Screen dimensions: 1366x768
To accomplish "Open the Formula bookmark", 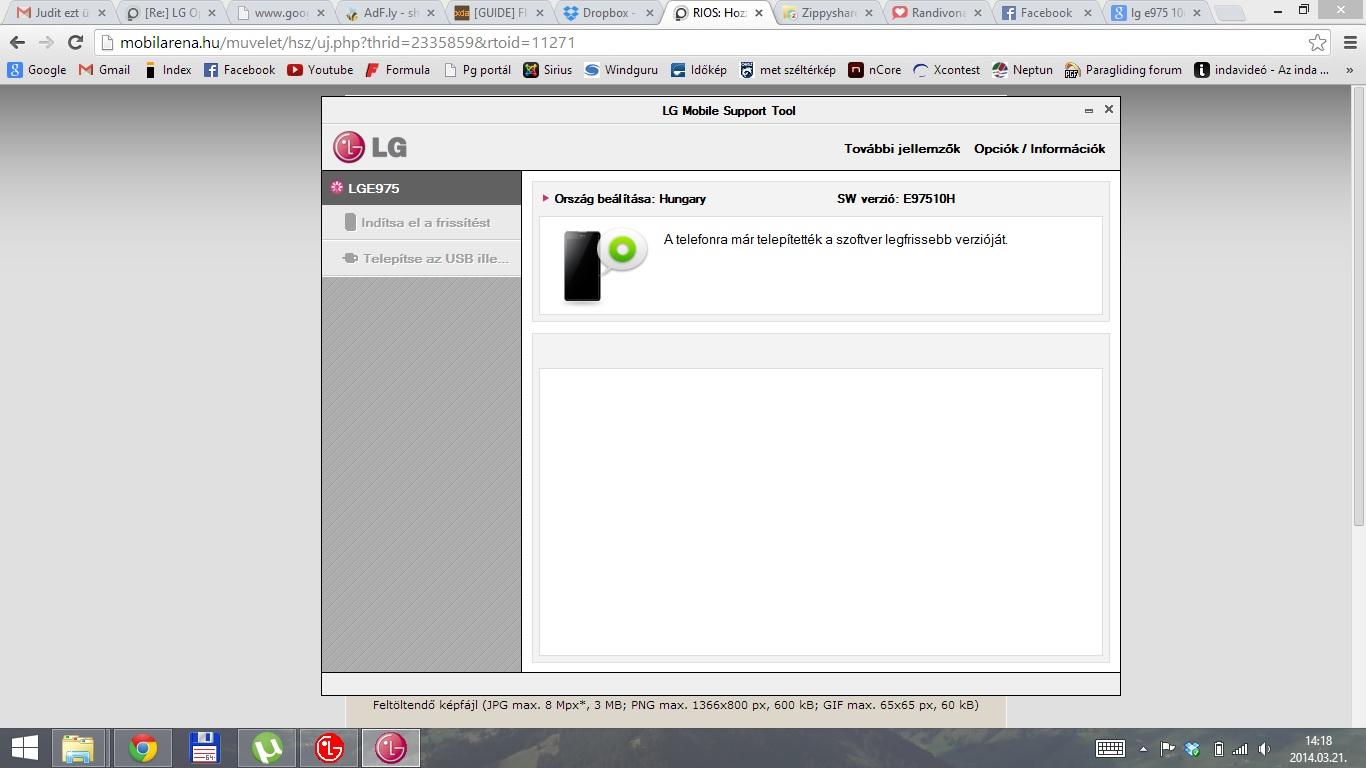I will coord(398,70).
